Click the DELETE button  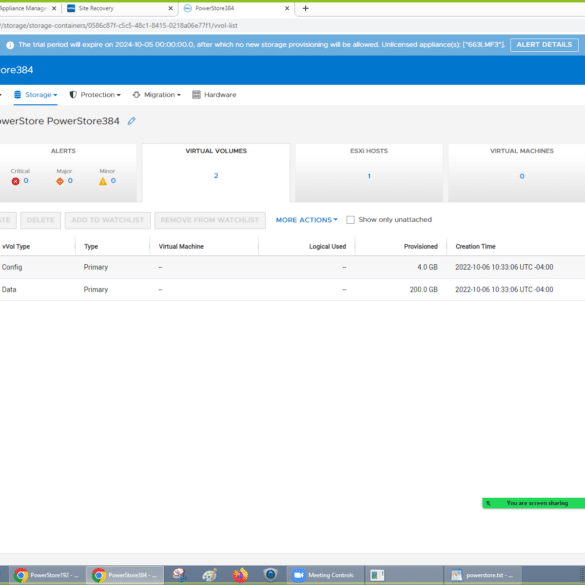pyautogui.click(x=41, y=220)
